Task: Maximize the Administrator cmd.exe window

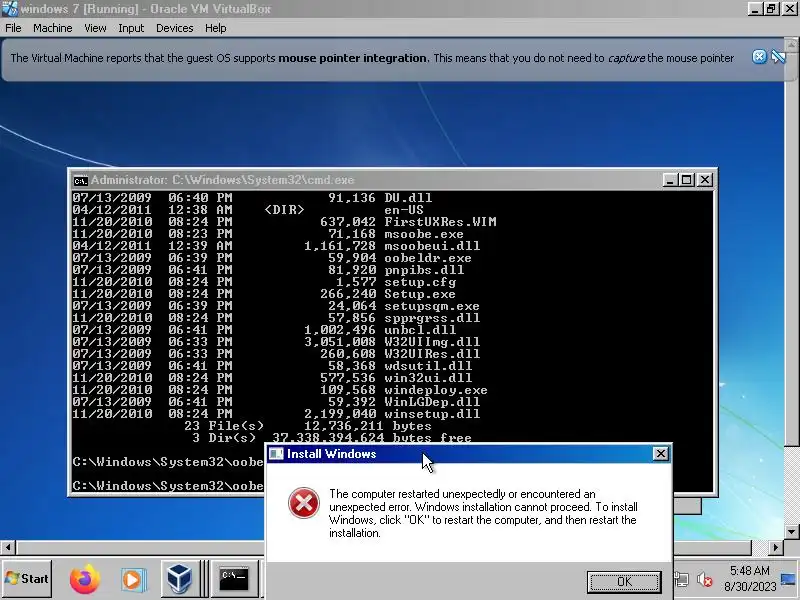Action: 687,180
